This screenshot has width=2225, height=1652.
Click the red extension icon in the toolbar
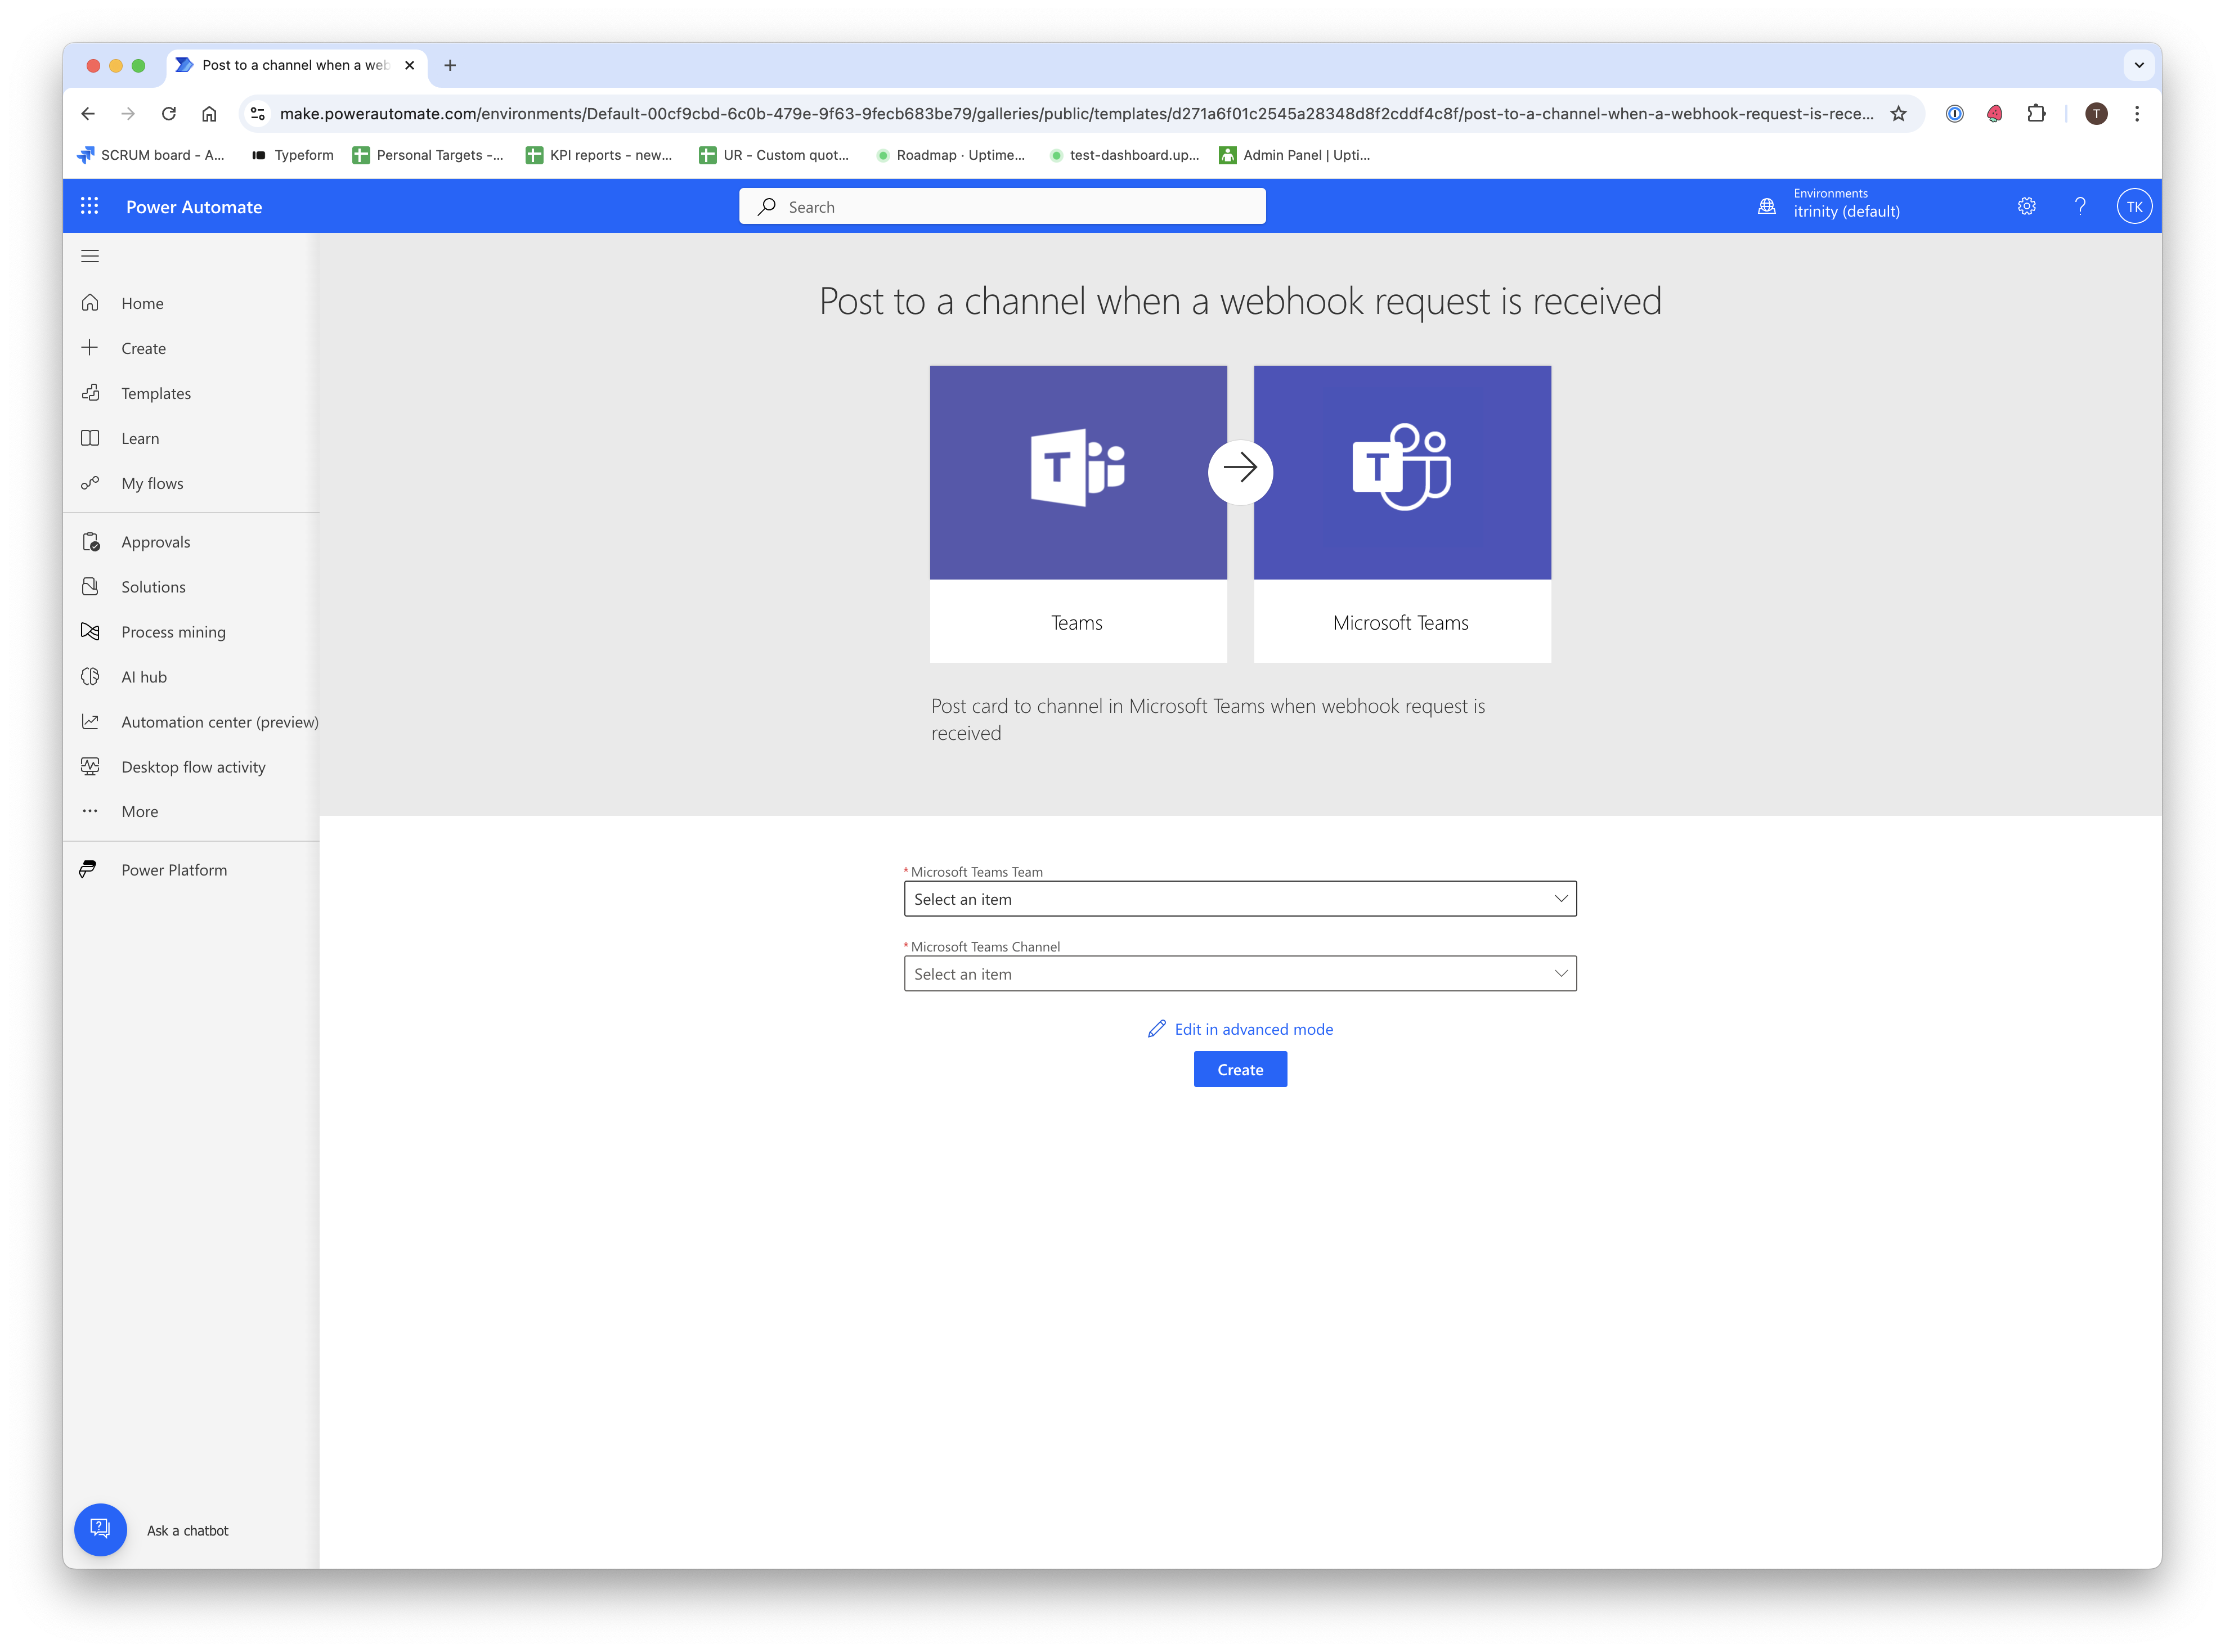pyautogui.click(x=1994, y=114)
